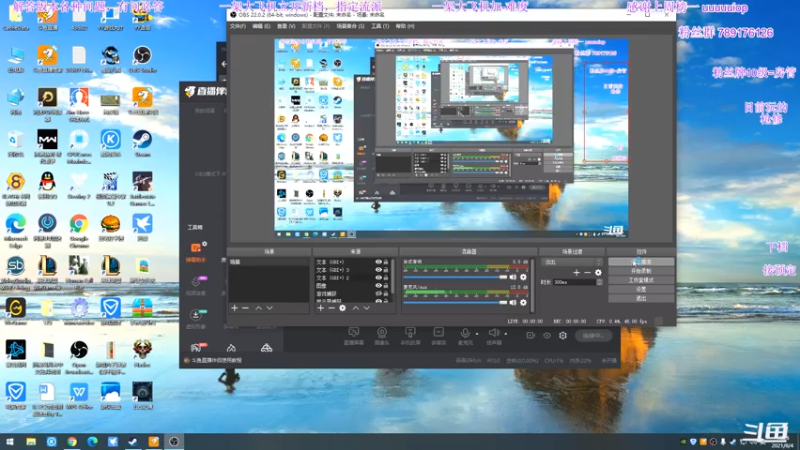
Task: Open source properties with the Sources gear icon
Action: click(342, 308)
